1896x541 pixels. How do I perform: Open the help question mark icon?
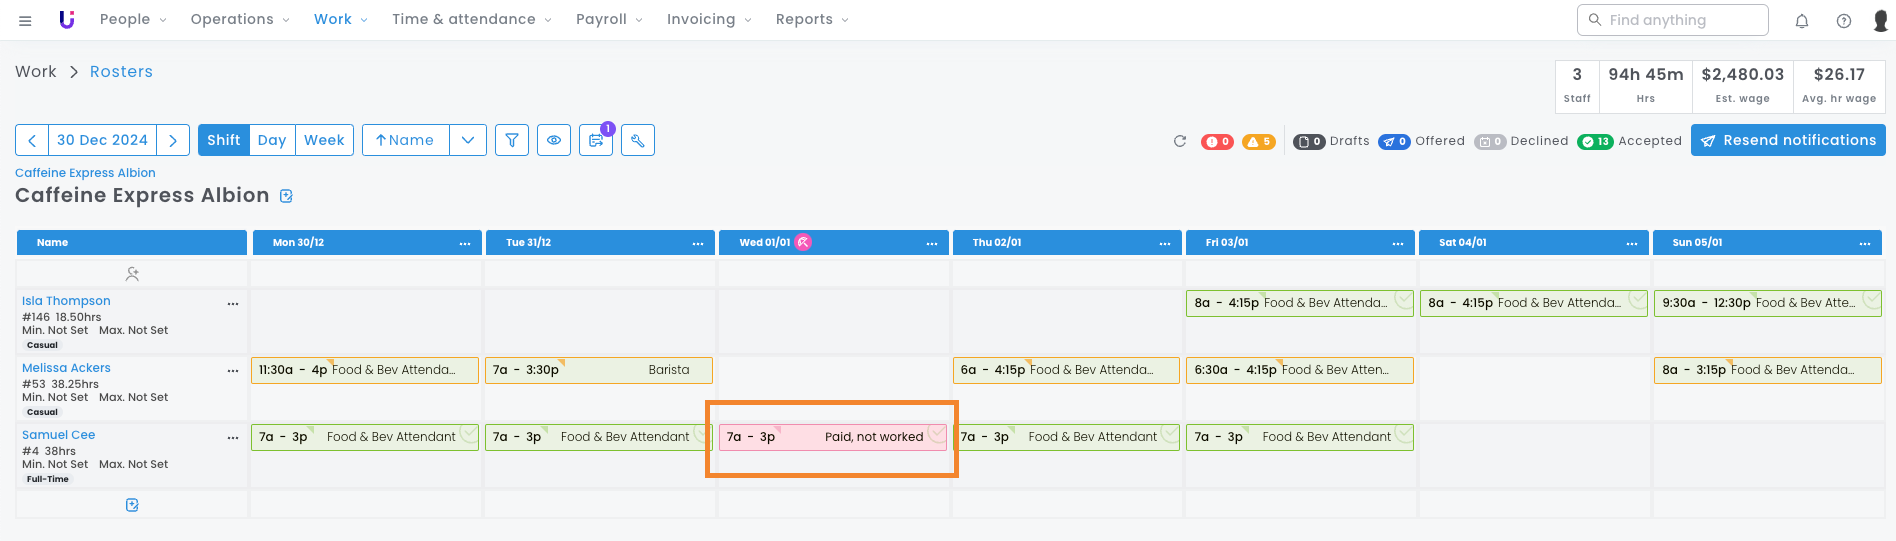(1844, 21)
